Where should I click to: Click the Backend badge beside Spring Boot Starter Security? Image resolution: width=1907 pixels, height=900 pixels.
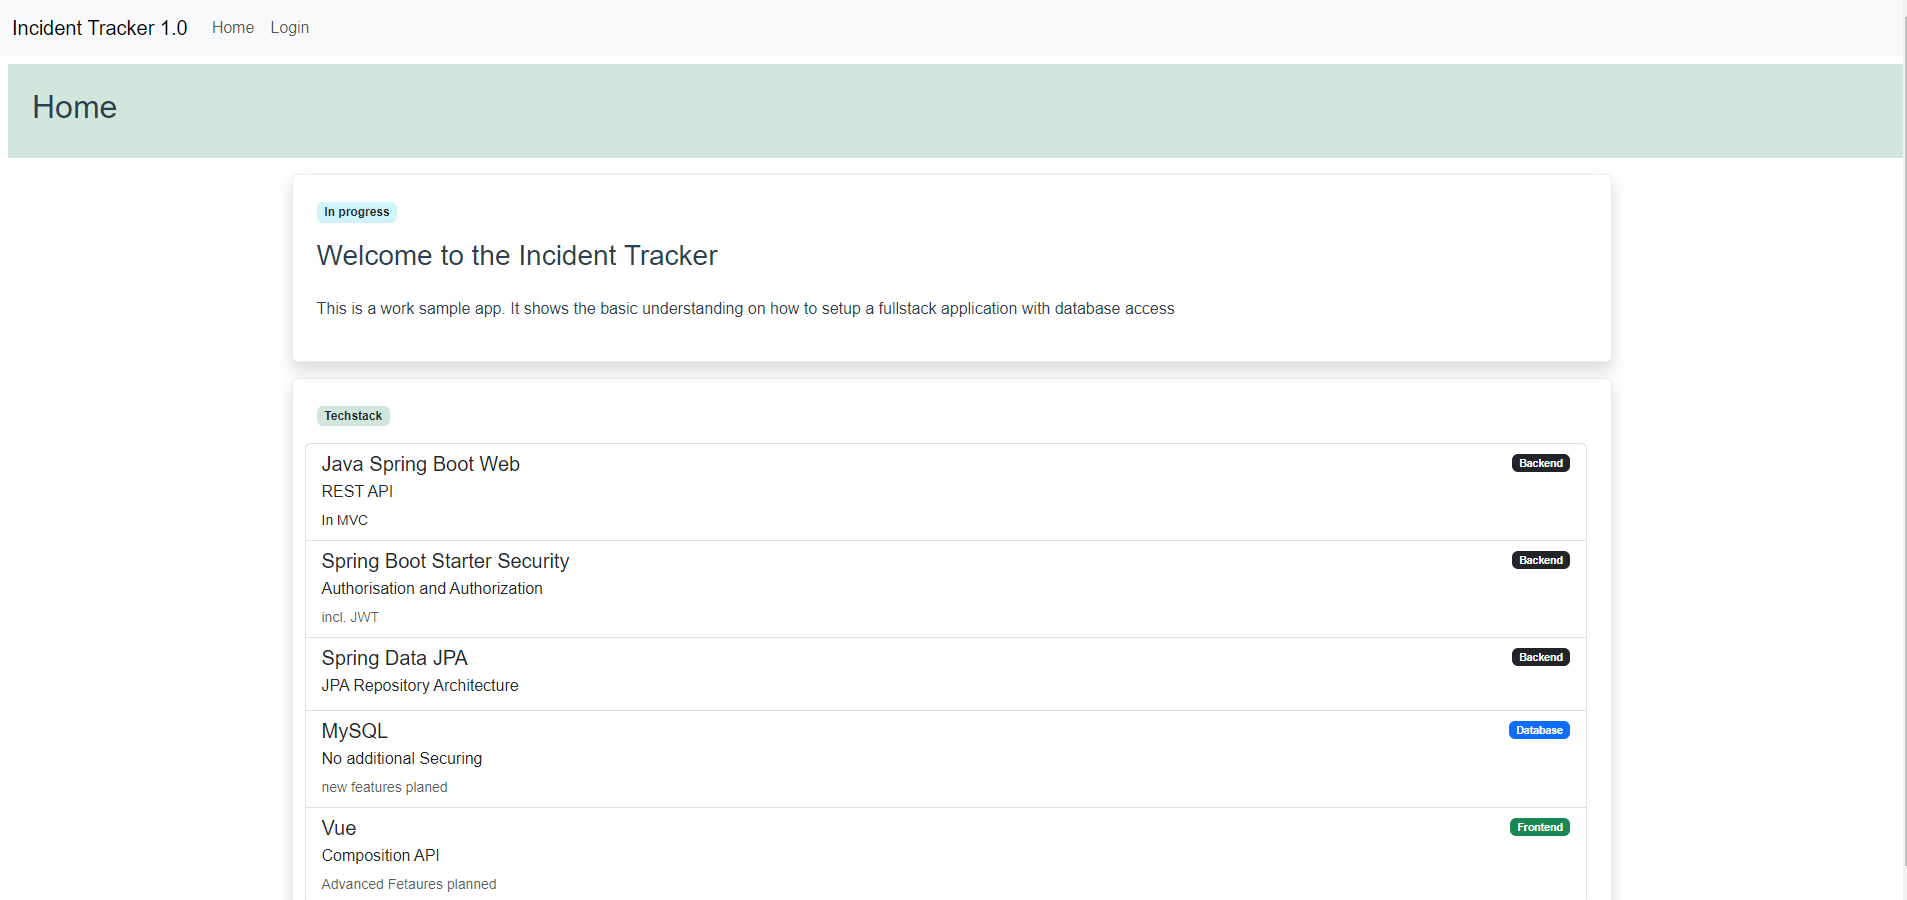point(1539,560)
